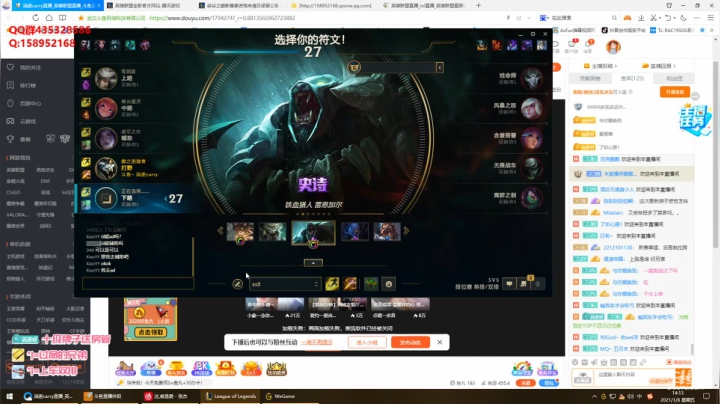Show previous skins with left carousel arrow
This screenshot has width=720, height=404.
[220, 231]
